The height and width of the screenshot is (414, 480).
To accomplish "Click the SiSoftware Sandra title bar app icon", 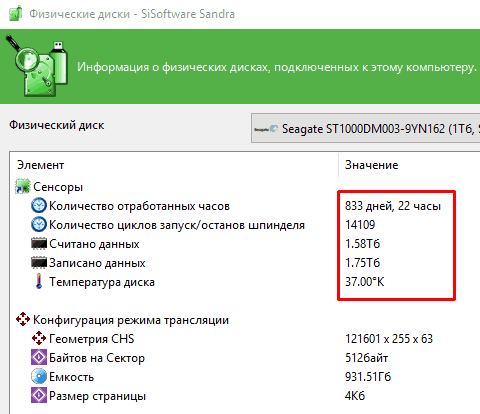I will tap(15, 14).
